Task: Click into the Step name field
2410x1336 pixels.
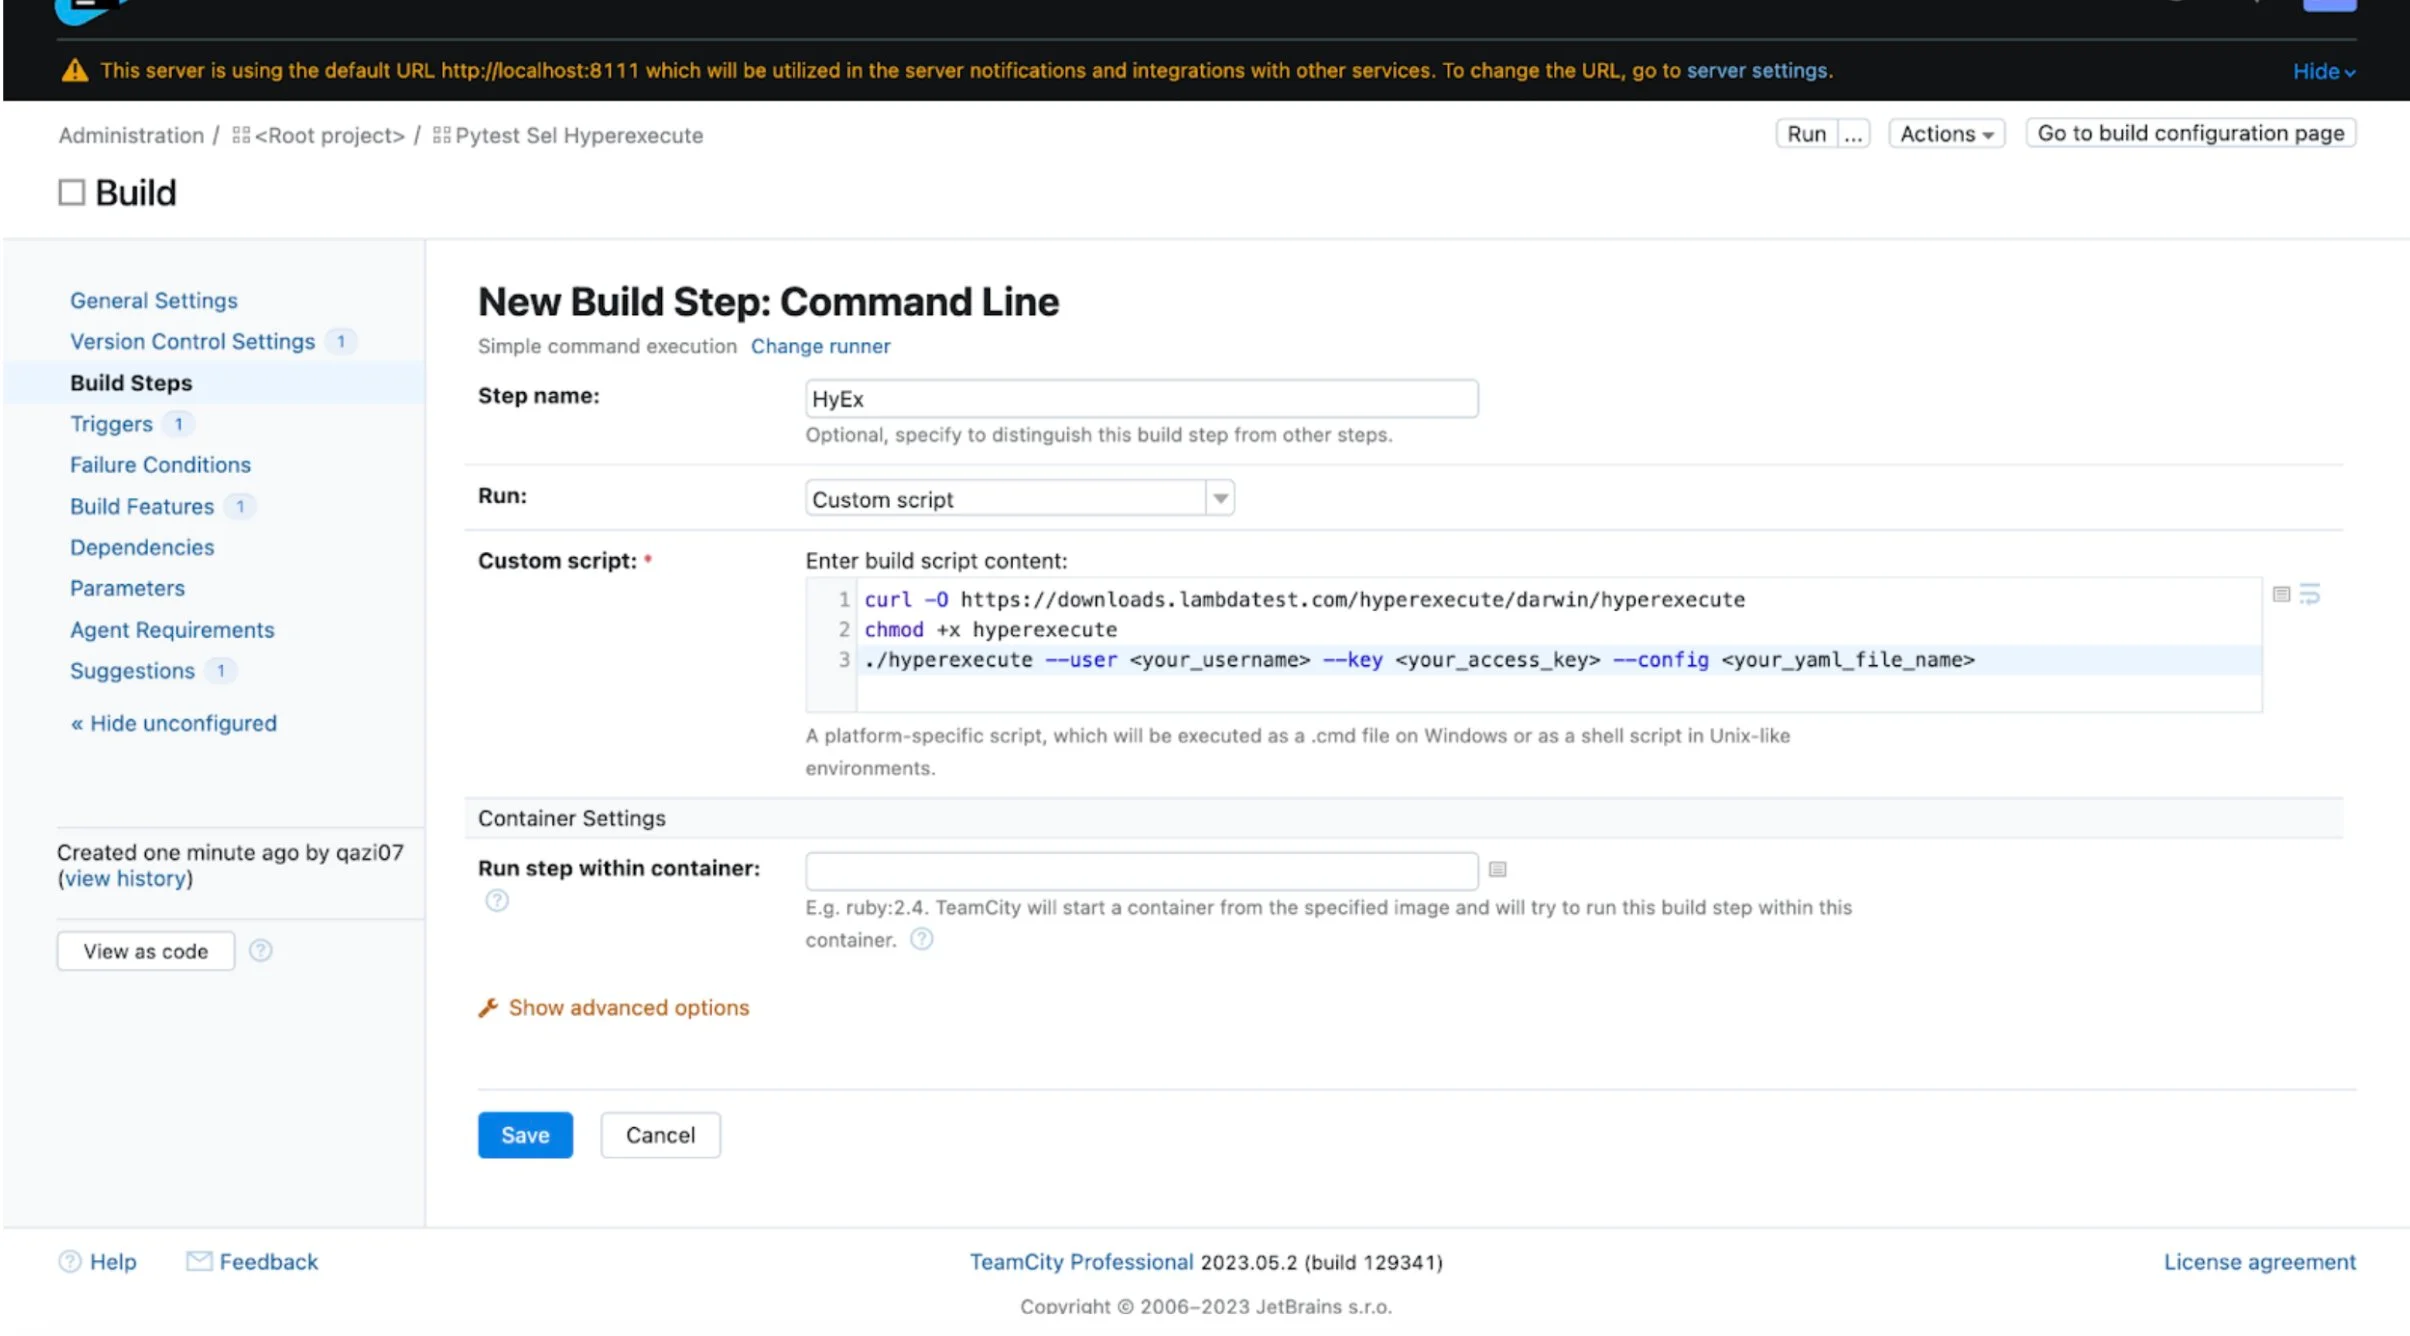Action: (1140, 399)
